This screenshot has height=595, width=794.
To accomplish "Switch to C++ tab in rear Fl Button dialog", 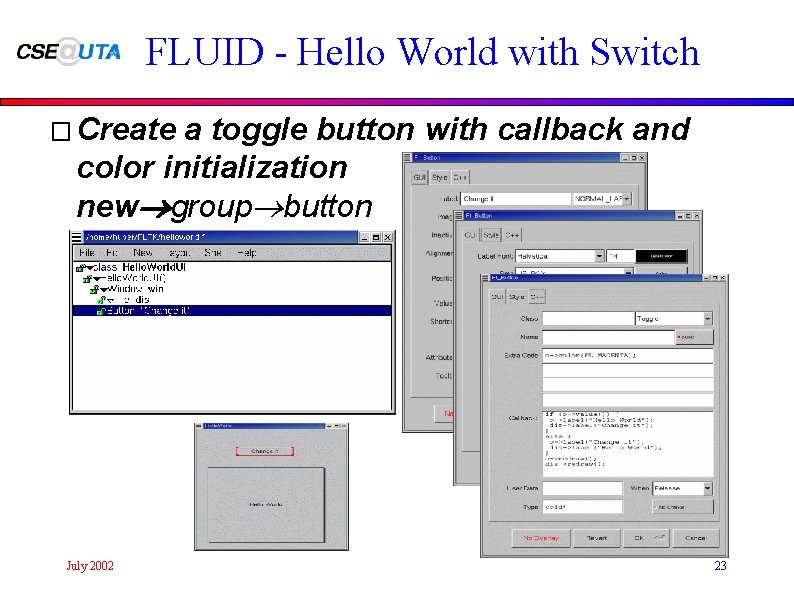I will 460,177.
